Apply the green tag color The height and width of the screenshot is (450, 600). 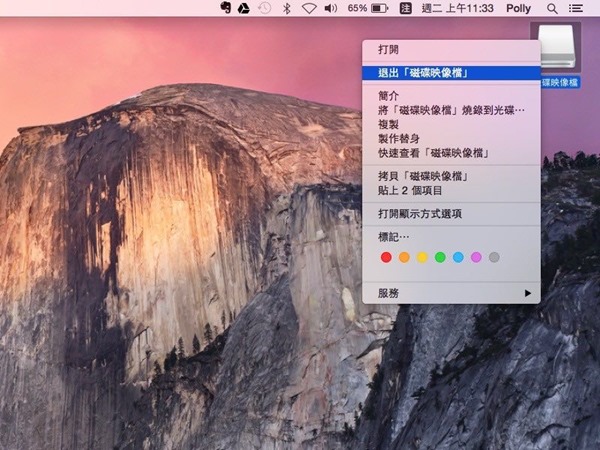point(440,257)
